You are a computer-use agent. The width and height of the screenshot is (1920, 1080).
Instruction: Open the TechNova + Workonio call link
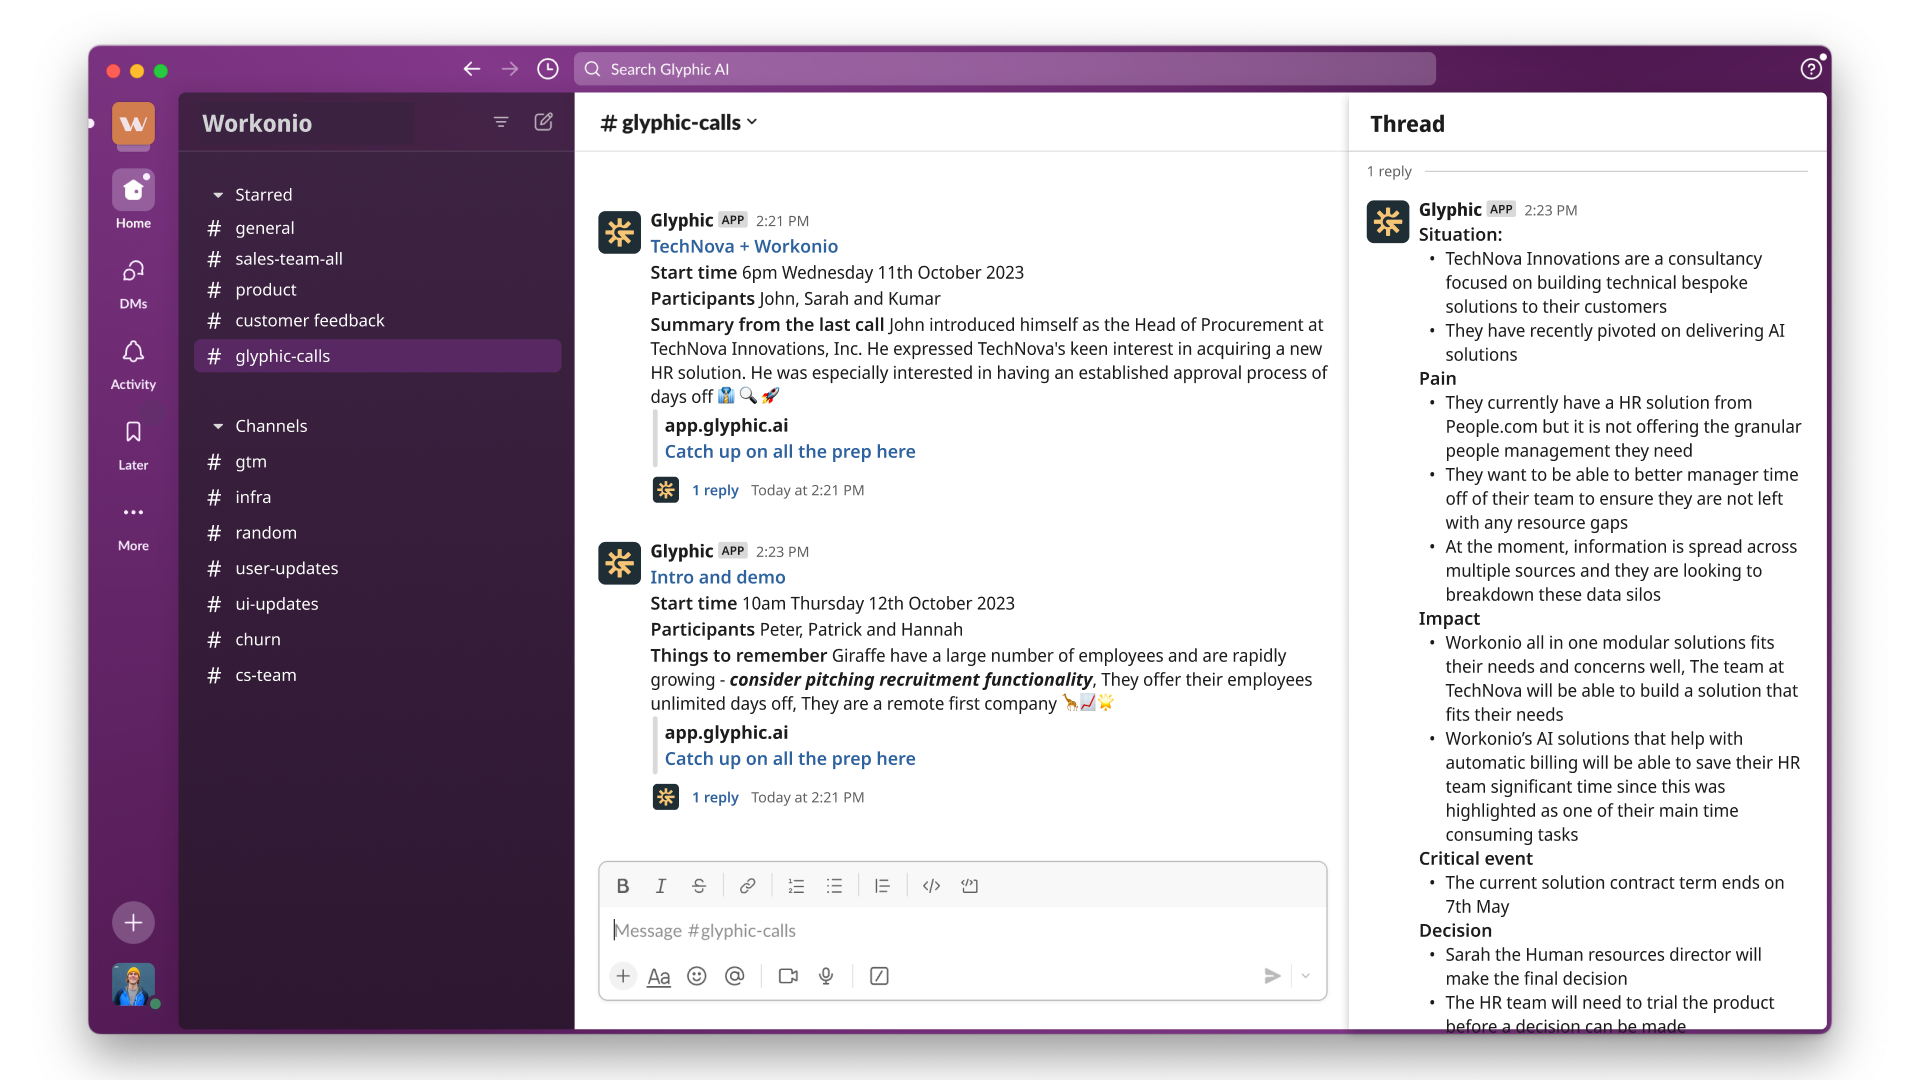click(x=744, y=246)
